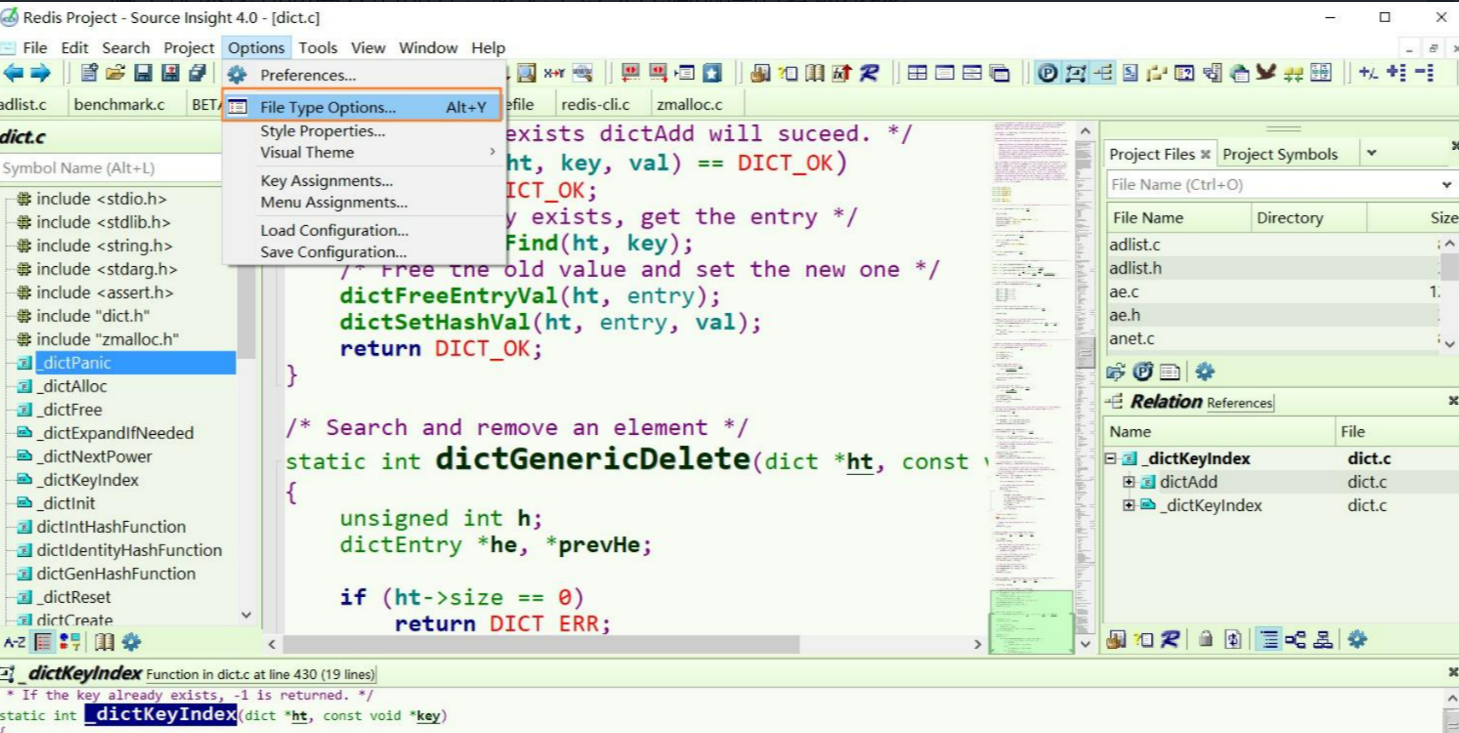Open the File Name search dropdown arrow
The image size is (1459, 733).
(x=1447, y=185)
